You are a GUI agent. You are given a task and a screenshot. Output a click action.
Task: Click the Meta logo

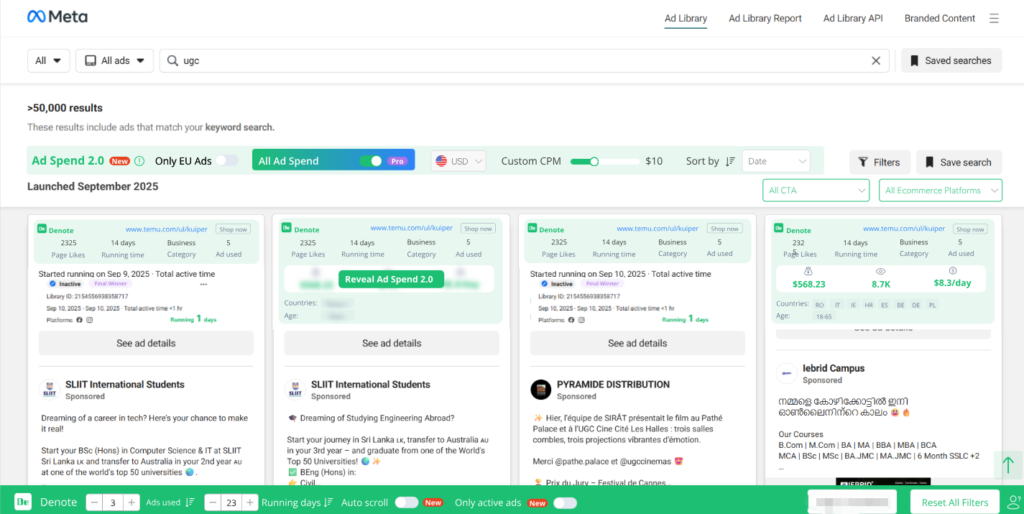coord(57,17)
